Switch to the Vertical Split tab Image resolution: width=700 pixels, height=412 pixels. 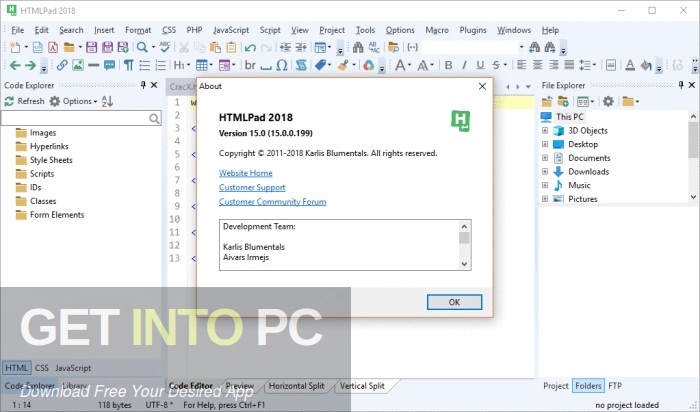point(362,386)
